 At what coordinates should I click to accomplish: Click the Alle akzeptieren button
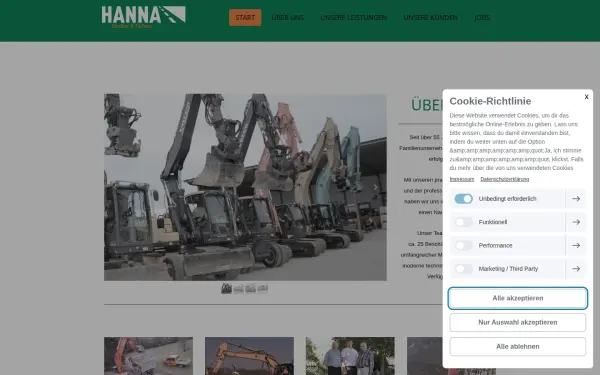point(517,298)
